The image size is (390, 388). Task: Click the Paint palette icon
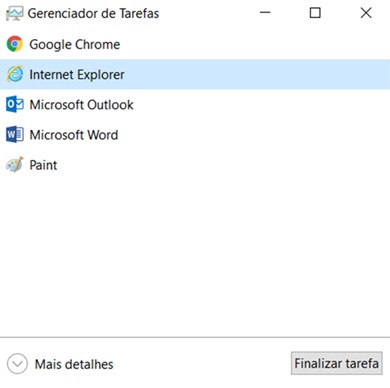[15, 165]
